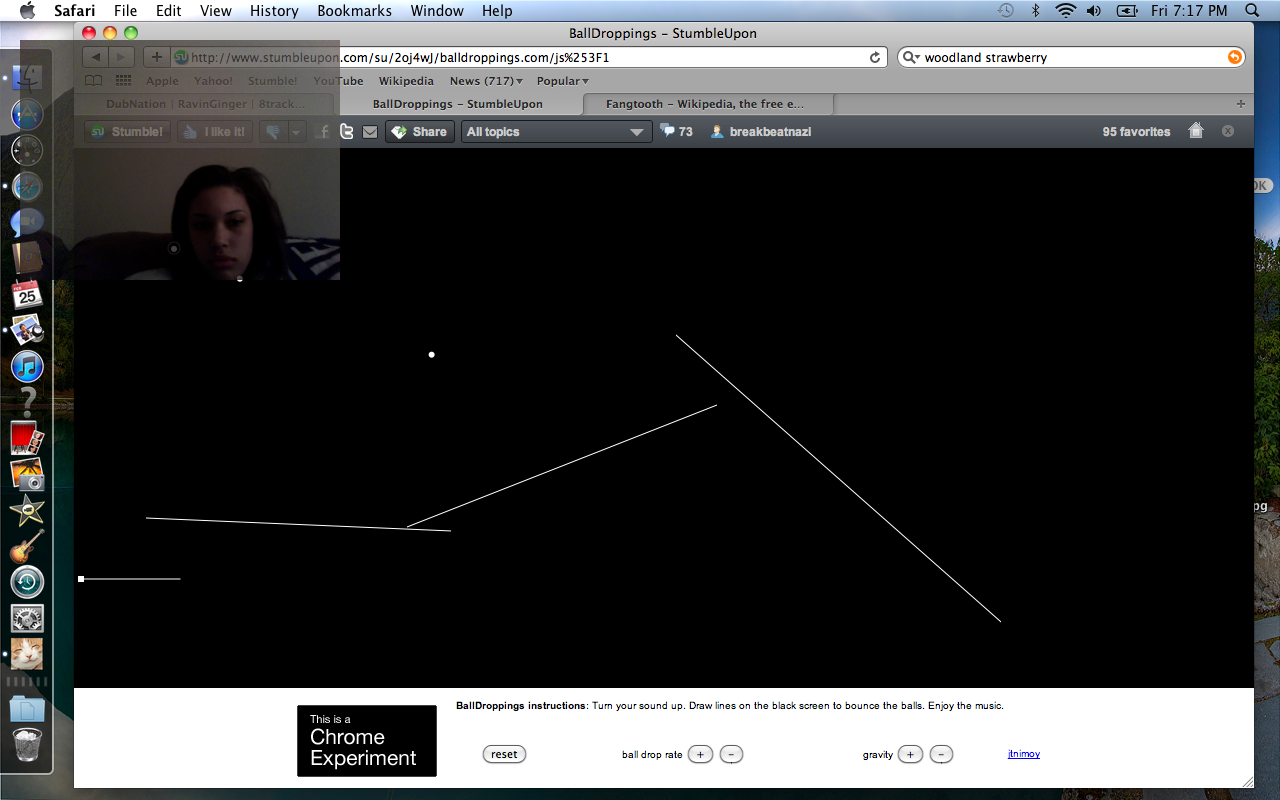Open the Popular bookmarks dropdown

(563, 81)
